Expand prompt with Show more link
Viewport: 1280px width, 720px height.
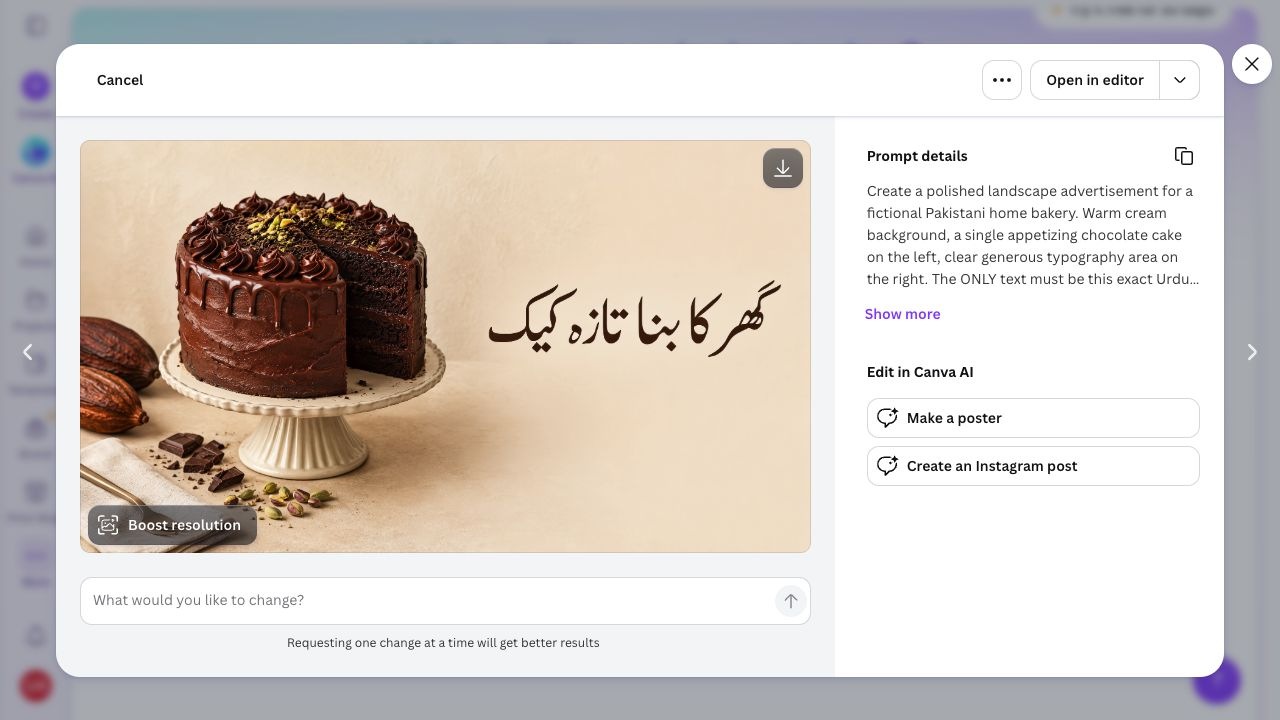pos(902,314)
